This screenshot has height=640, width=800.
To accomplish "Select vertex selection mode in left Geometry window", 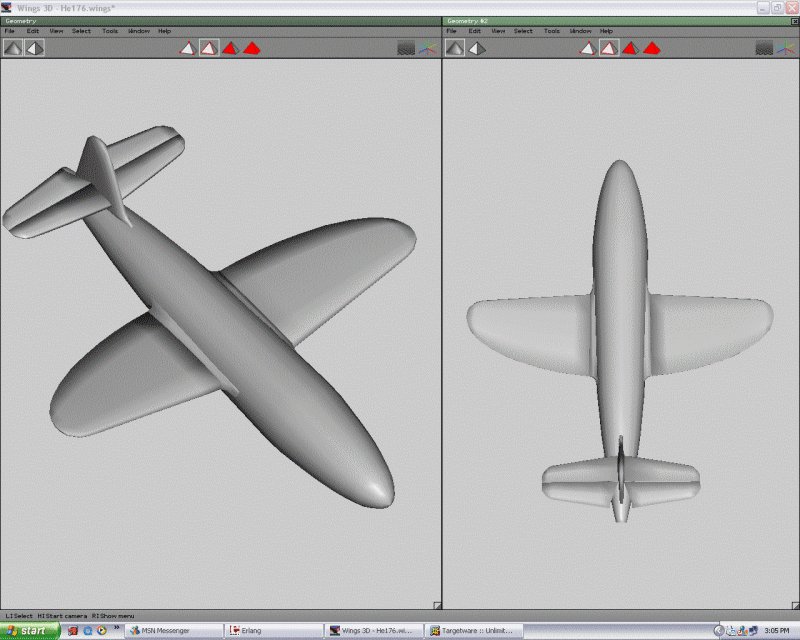I will [187, 47].
